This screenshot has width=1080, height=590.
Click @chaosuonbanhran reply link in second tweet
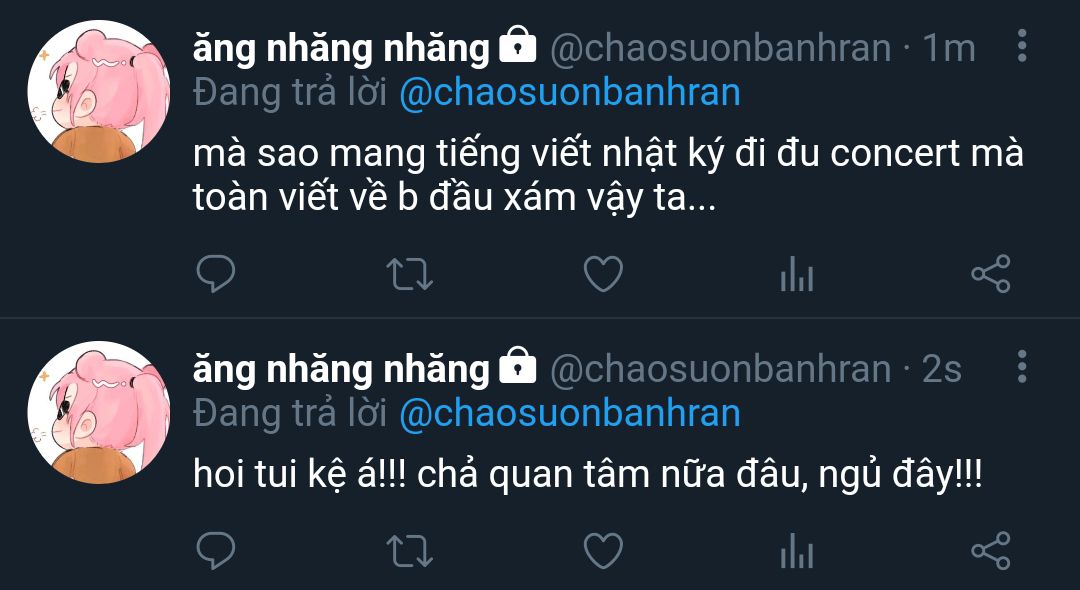[x=570, y=414]
